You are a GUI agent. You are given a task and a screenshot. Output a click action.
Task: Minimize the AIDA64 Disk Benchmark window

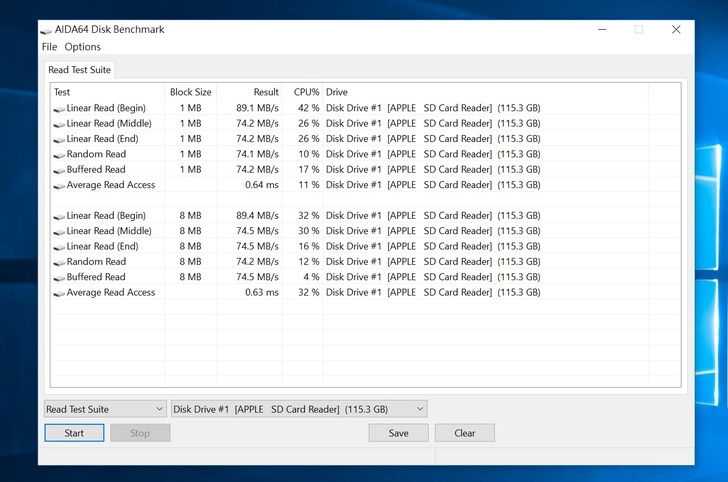click(602, 30)
